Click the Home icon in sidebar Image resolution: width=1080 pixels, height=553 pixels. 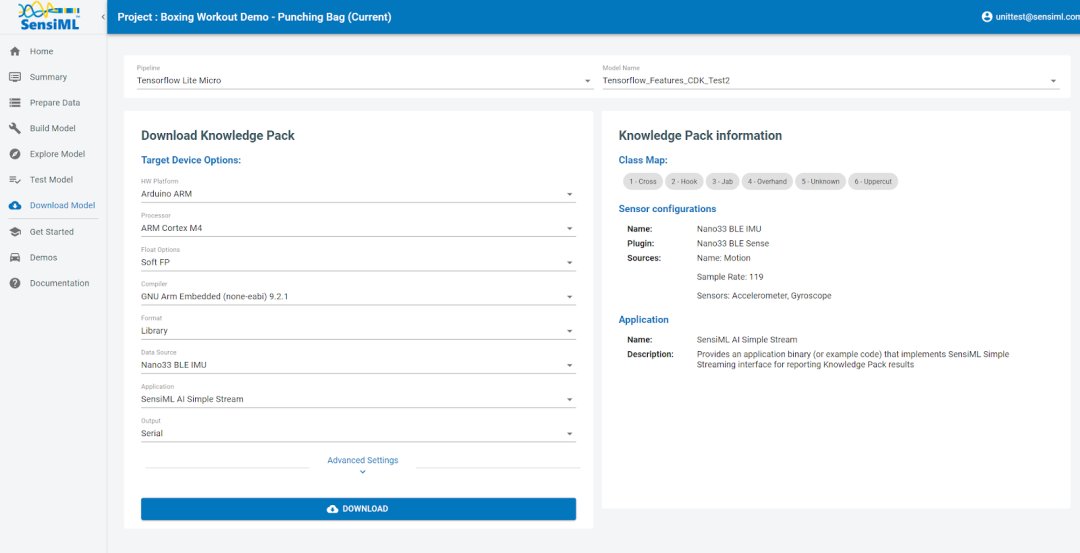[15, 51]
